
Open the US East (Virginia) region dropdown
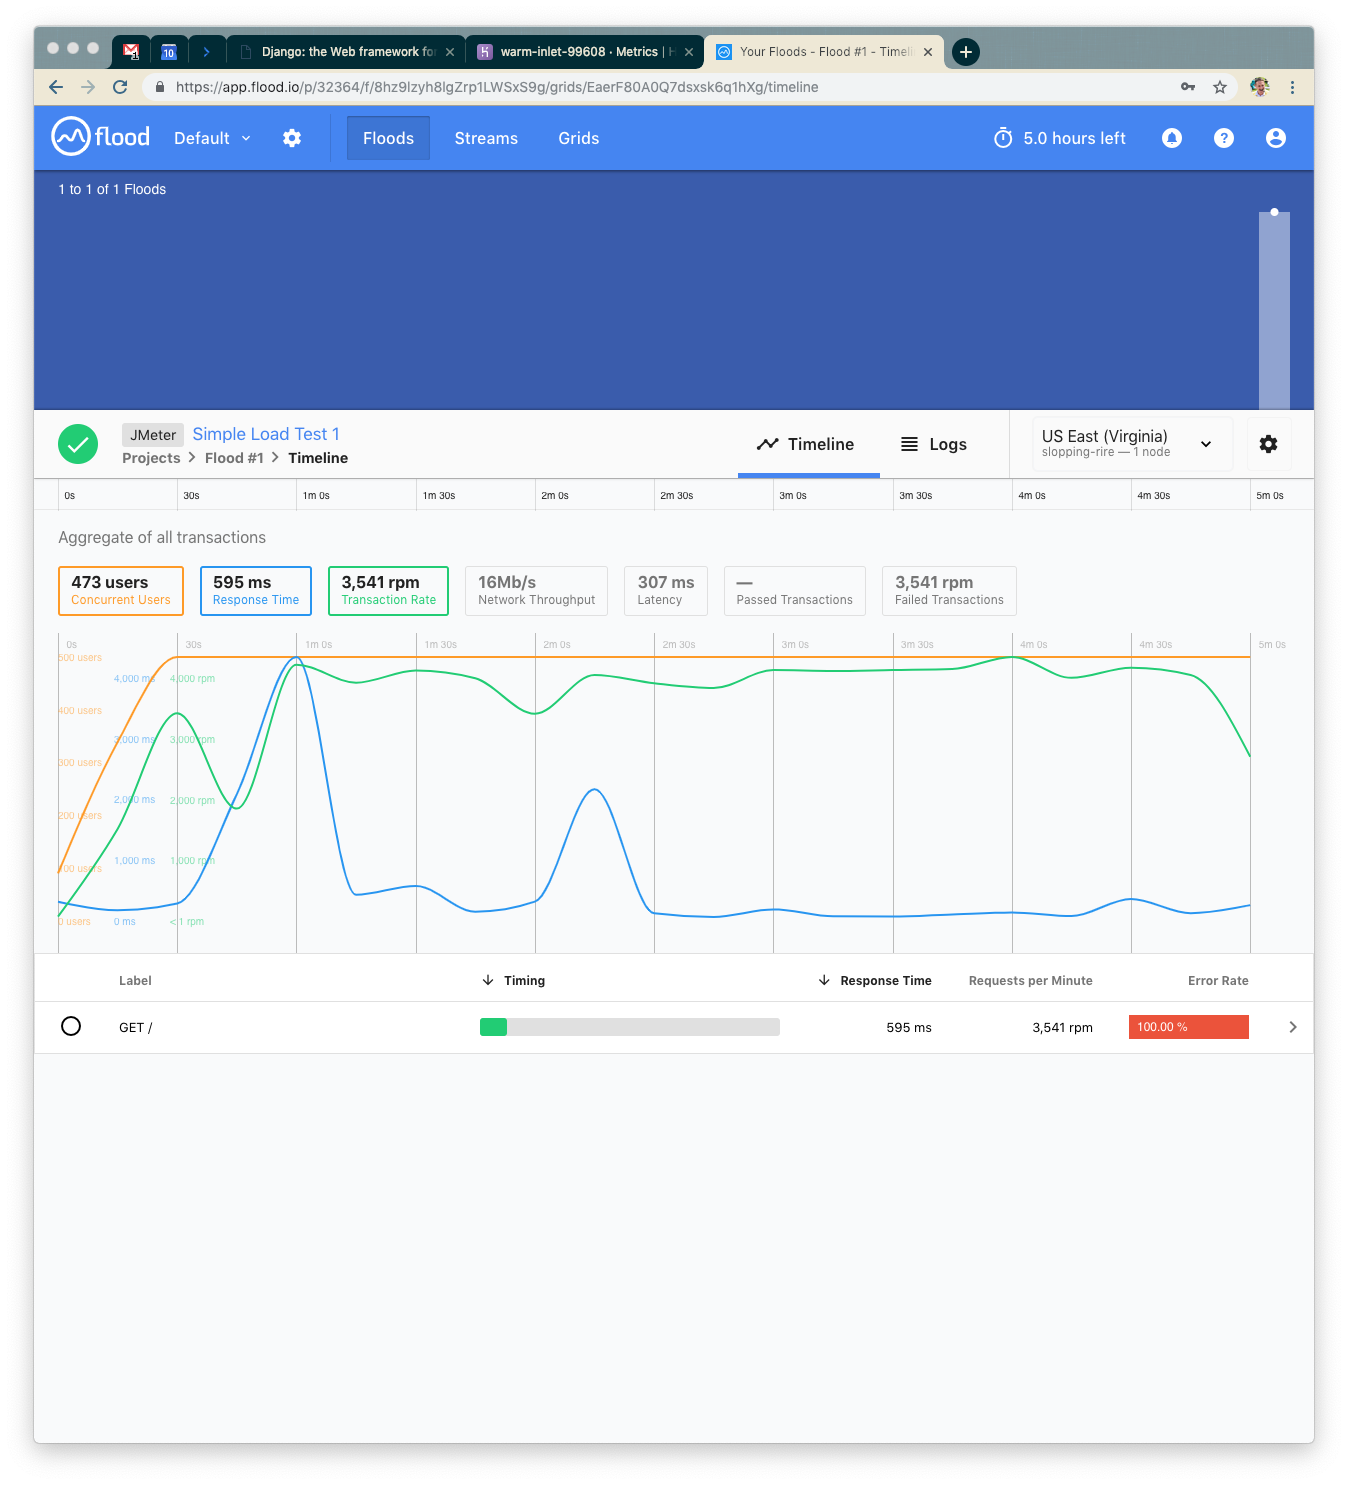coord(1126,443)
